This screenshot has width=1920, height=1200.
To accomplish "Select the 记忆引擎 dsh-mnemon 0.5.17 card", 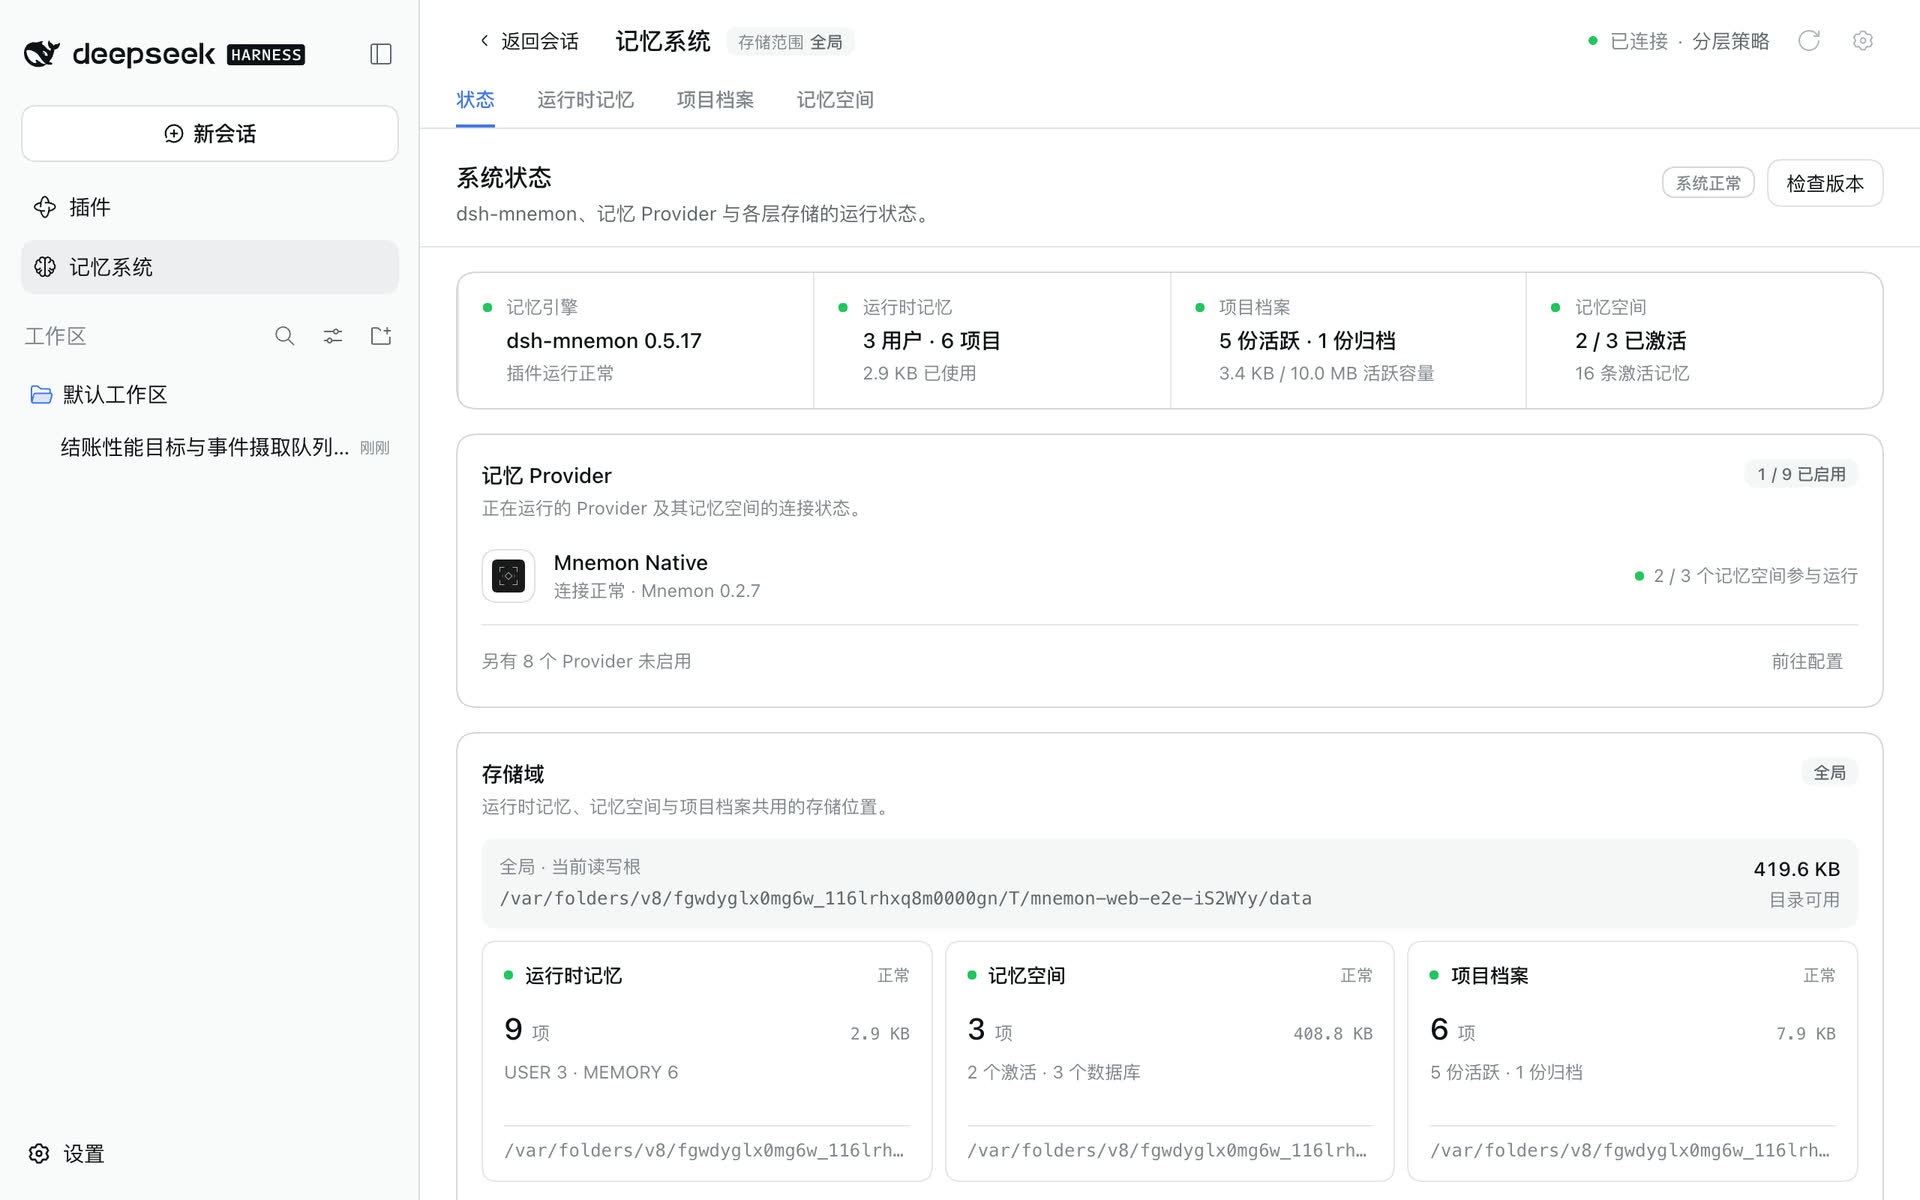I will [x=636, y=340].
